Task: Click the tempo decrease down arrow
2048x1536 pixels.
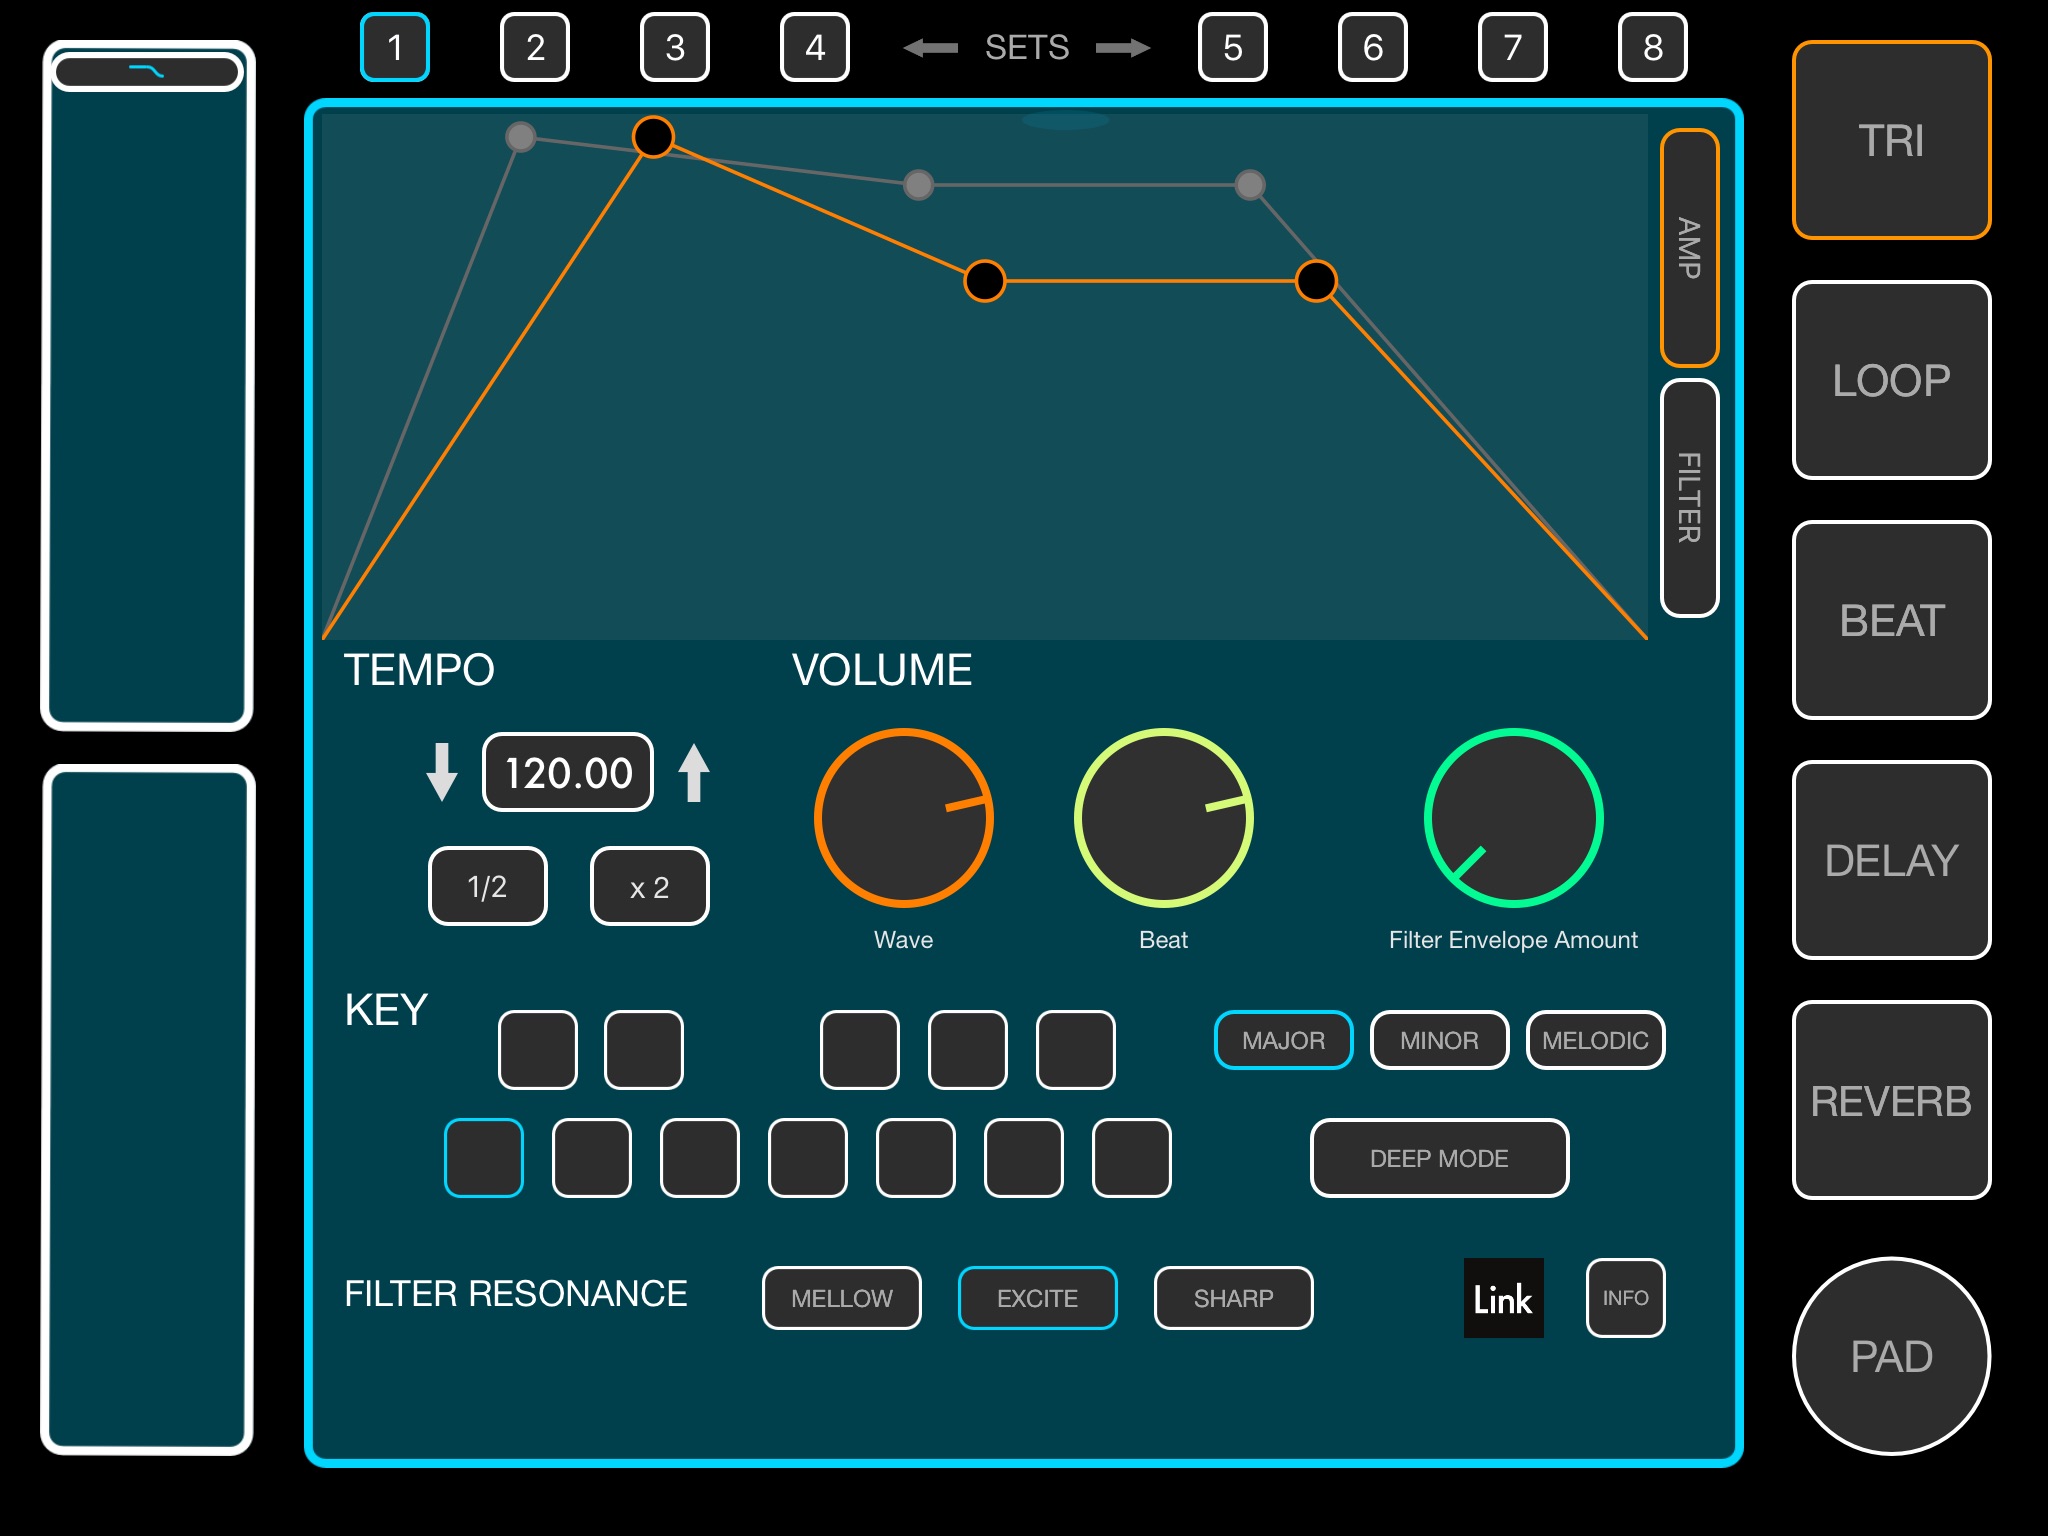Action: pos(441,772)
